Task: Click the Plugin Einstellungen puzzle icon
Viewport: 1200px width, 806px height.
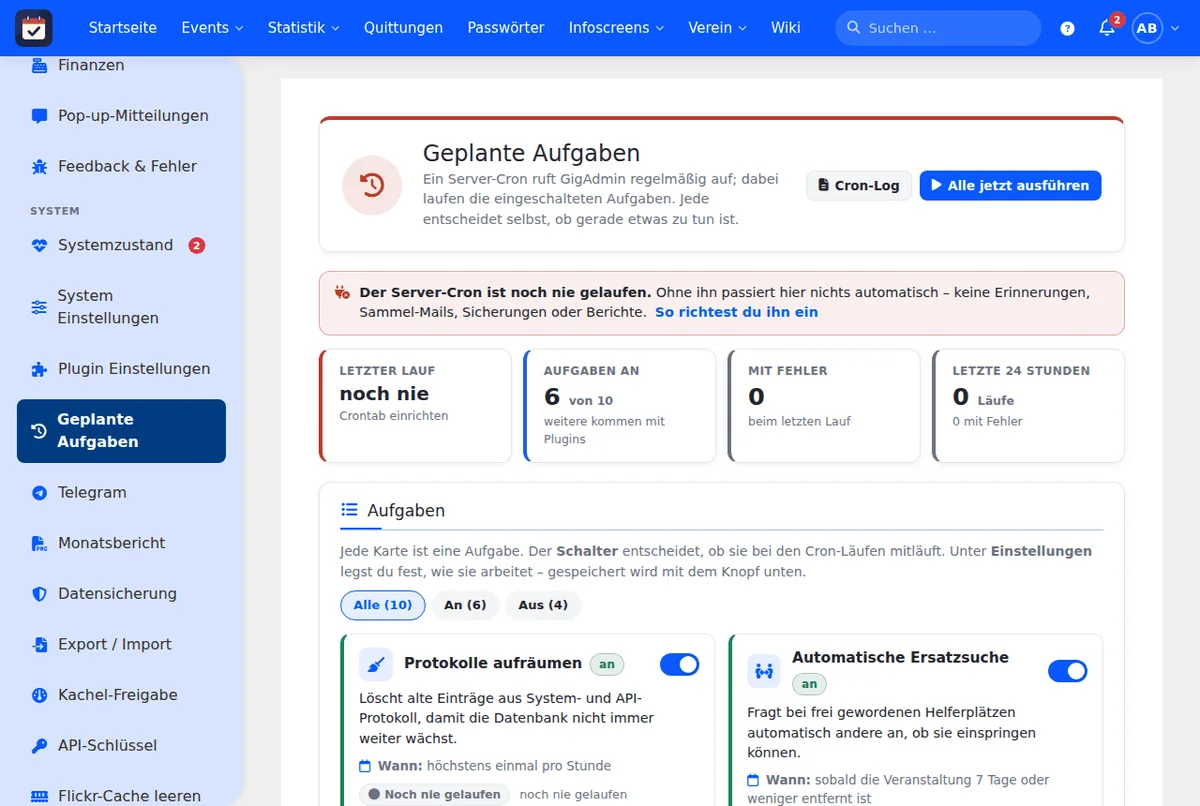Action: point(40,369)
